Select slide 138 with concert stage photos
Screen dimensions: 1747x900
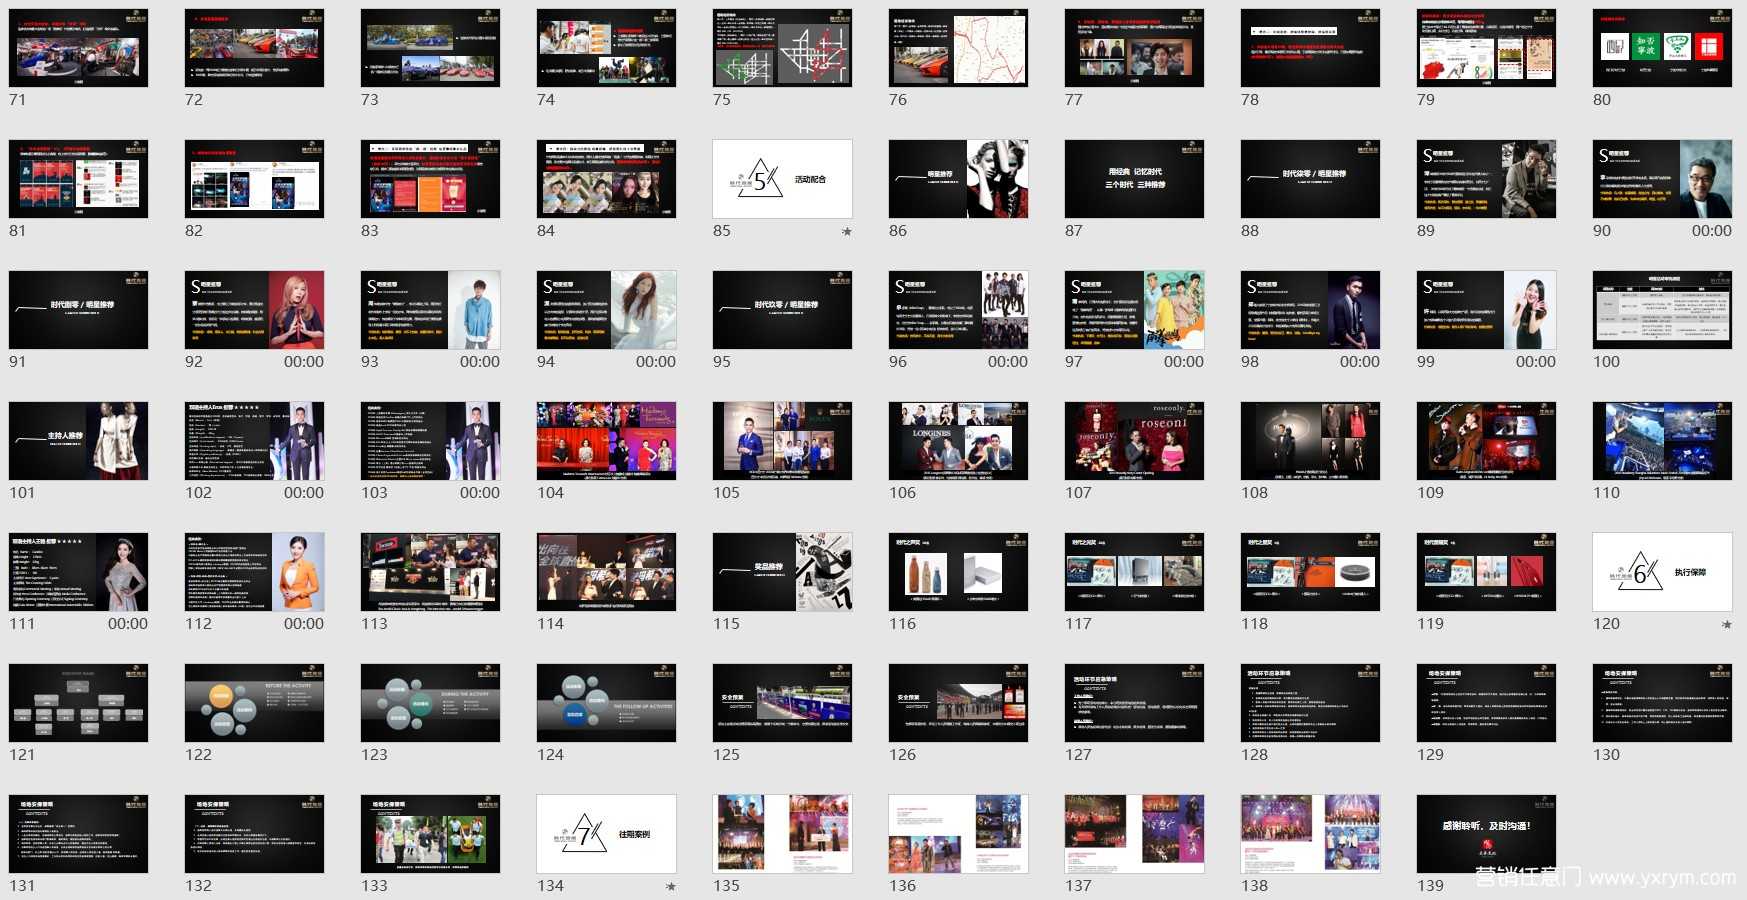pyautogui.click(x=1310, y=834)
